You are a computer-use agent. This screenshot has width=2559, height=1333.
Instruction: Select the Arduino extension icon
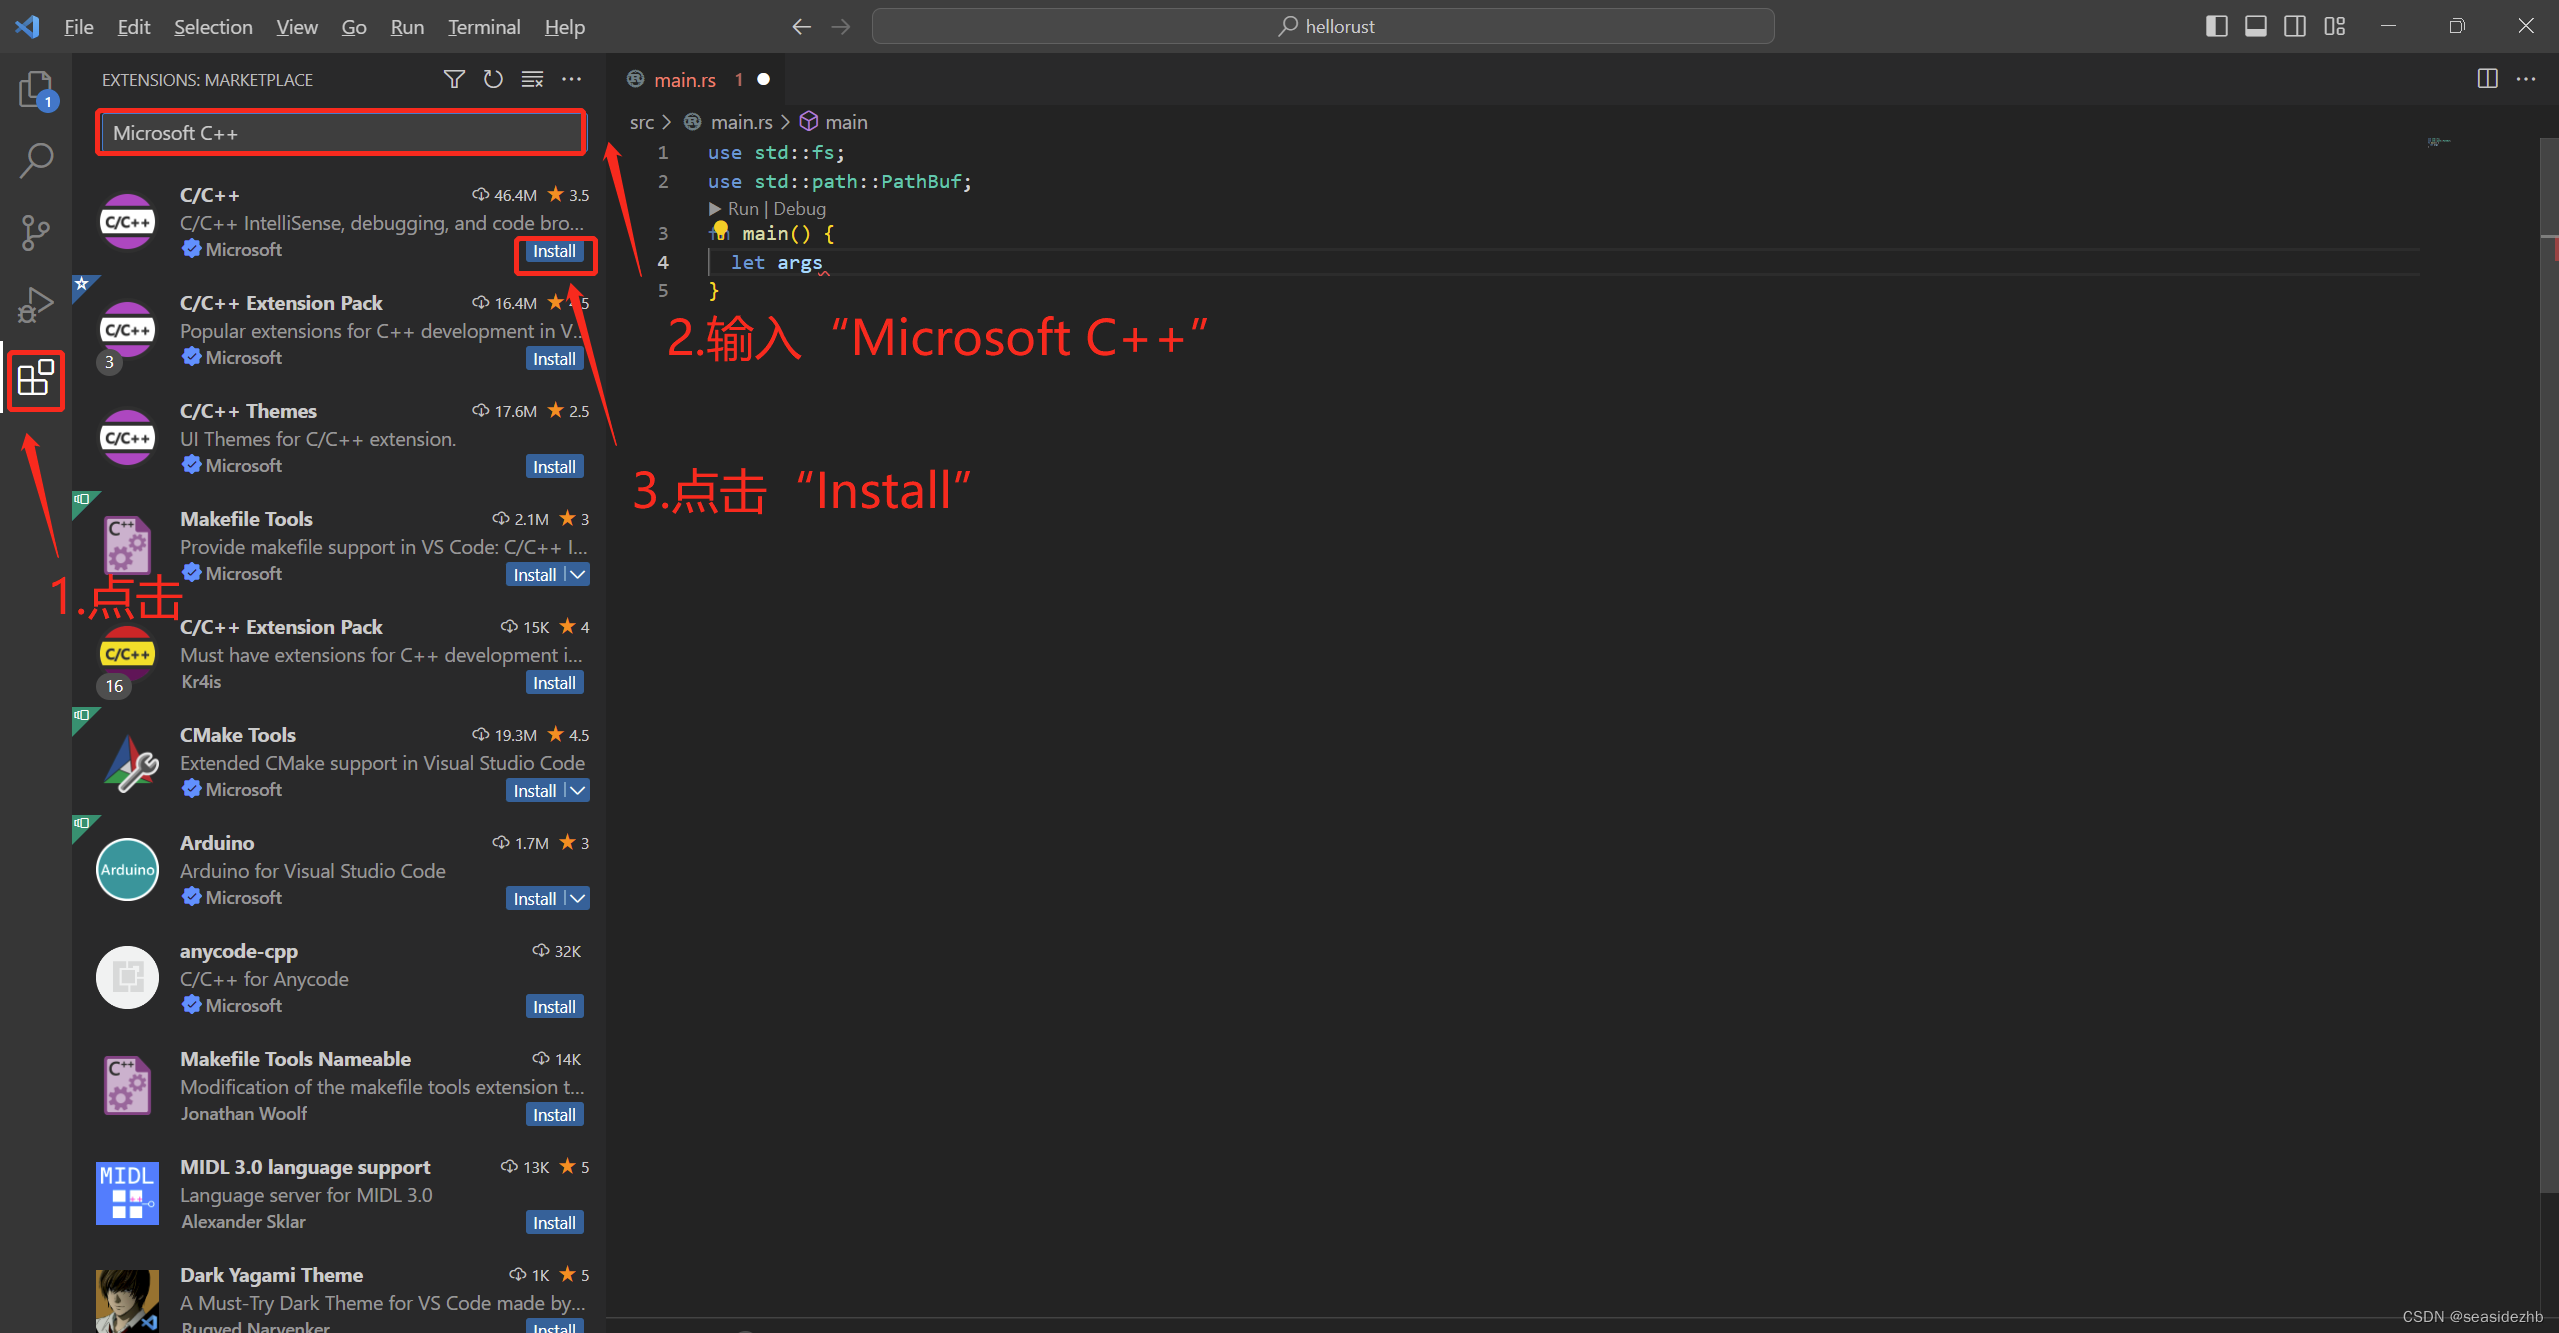[x=127, y=869]
